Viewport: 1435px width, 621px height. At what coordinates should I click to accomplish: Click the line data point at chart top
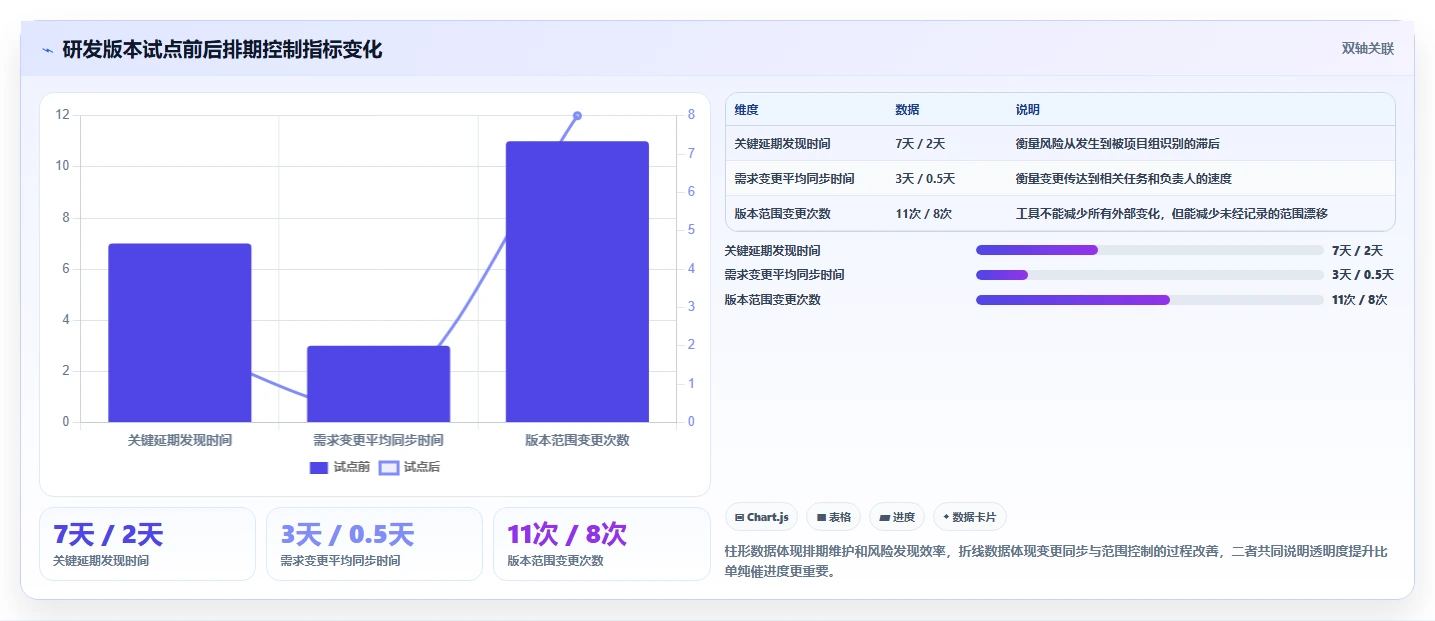click(577, 116)
